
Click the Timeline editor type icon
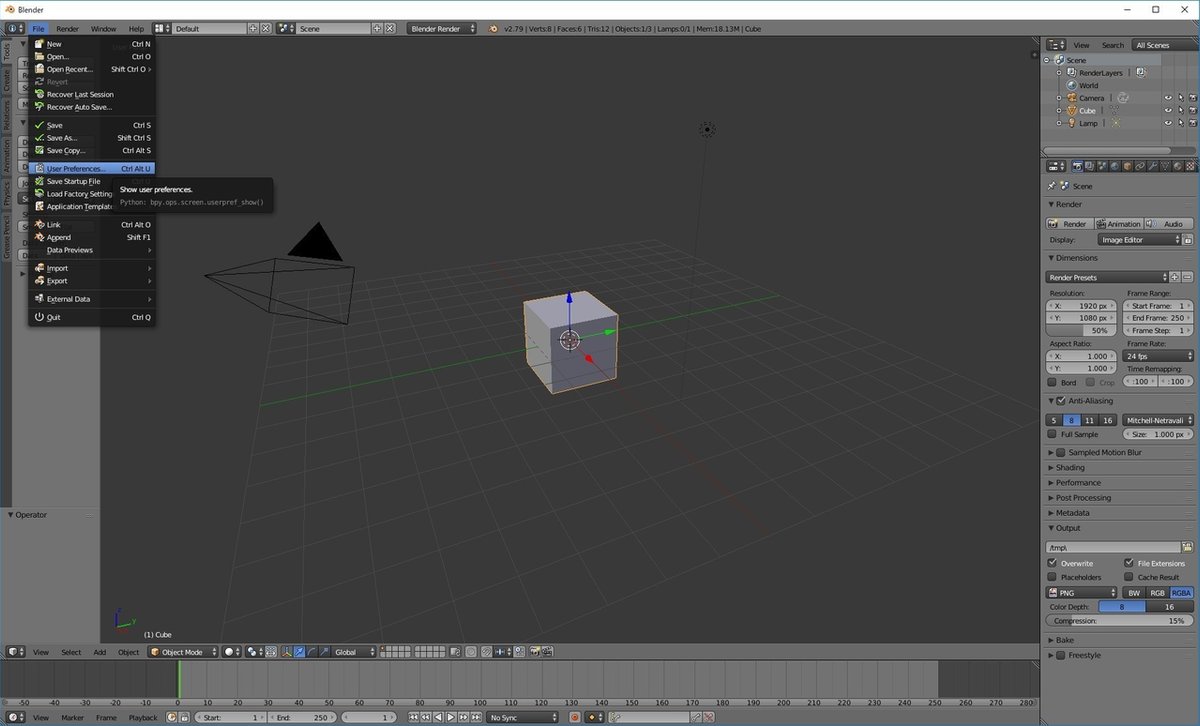tap(13, 717)
